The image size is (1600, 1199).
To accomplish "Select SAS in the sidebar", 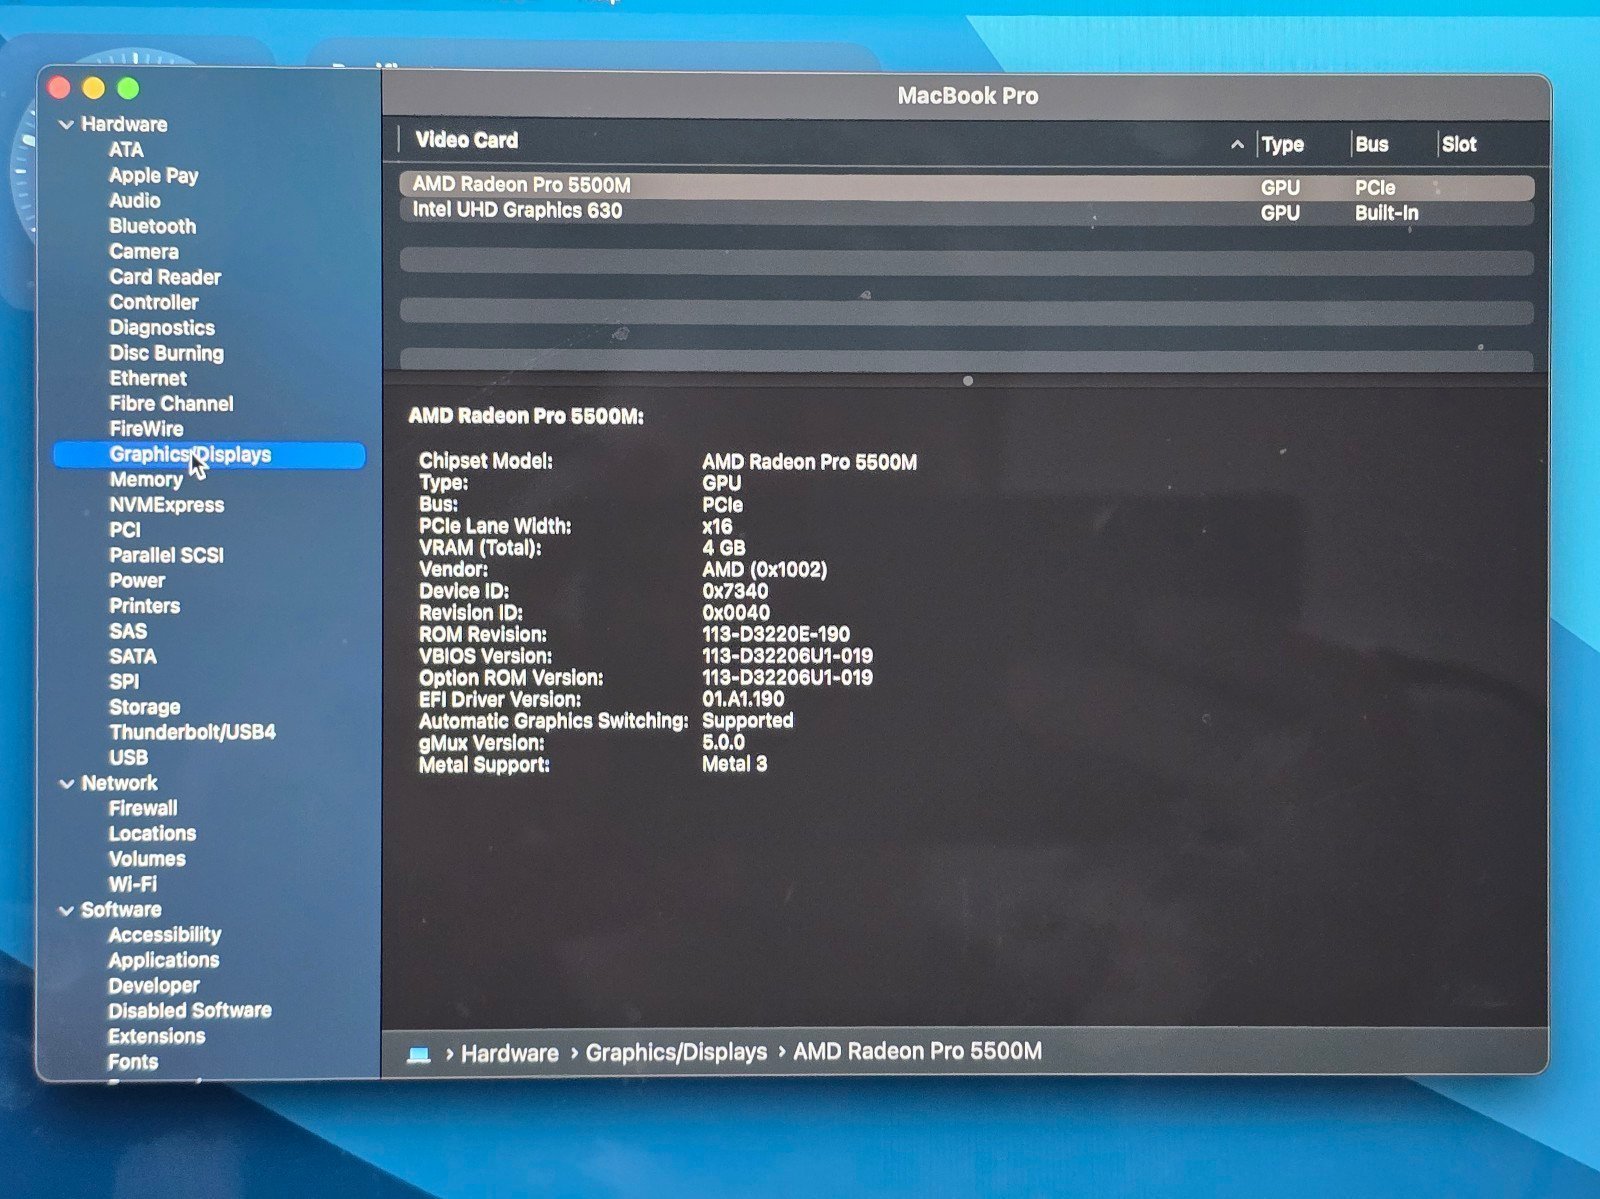I will tap(128, 632).
